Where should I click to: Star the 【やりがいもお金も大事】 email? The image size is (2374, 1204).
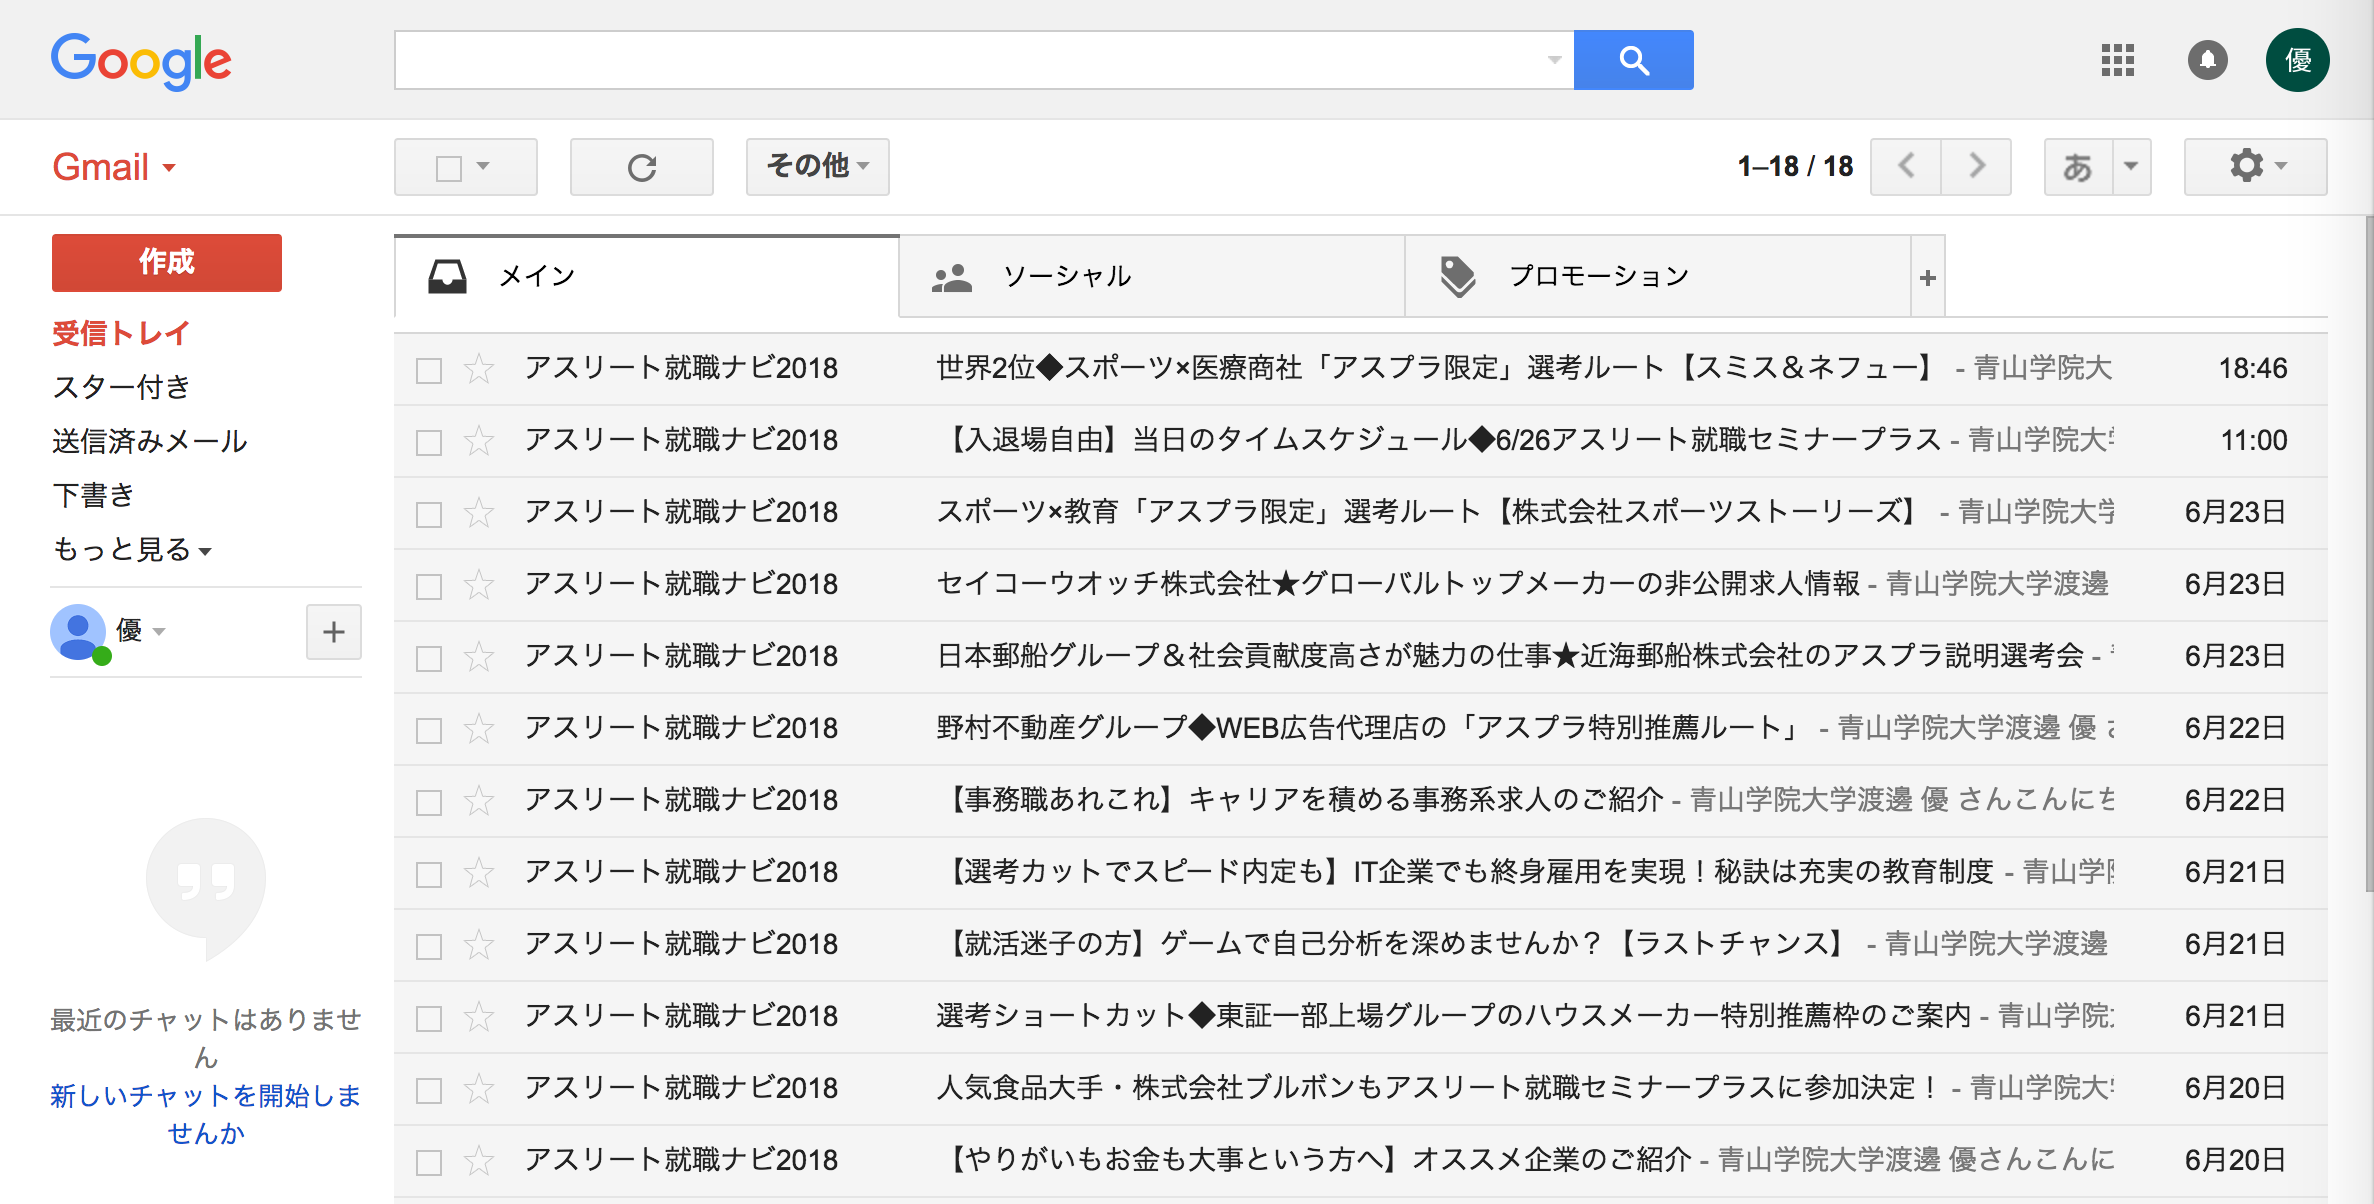click(479, 1161)
